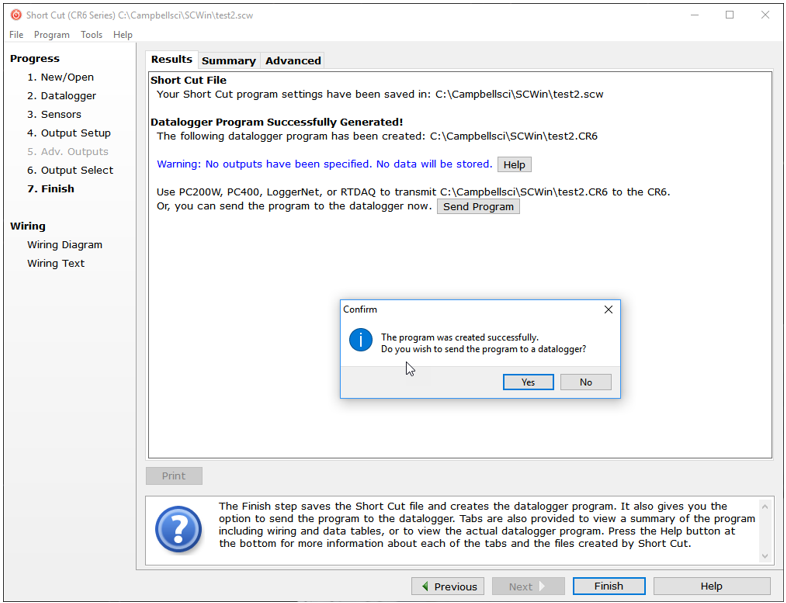Viewport: 786px width, 603px height.
Task: Click the Confirm dialog title
Action: coord(360,309)
